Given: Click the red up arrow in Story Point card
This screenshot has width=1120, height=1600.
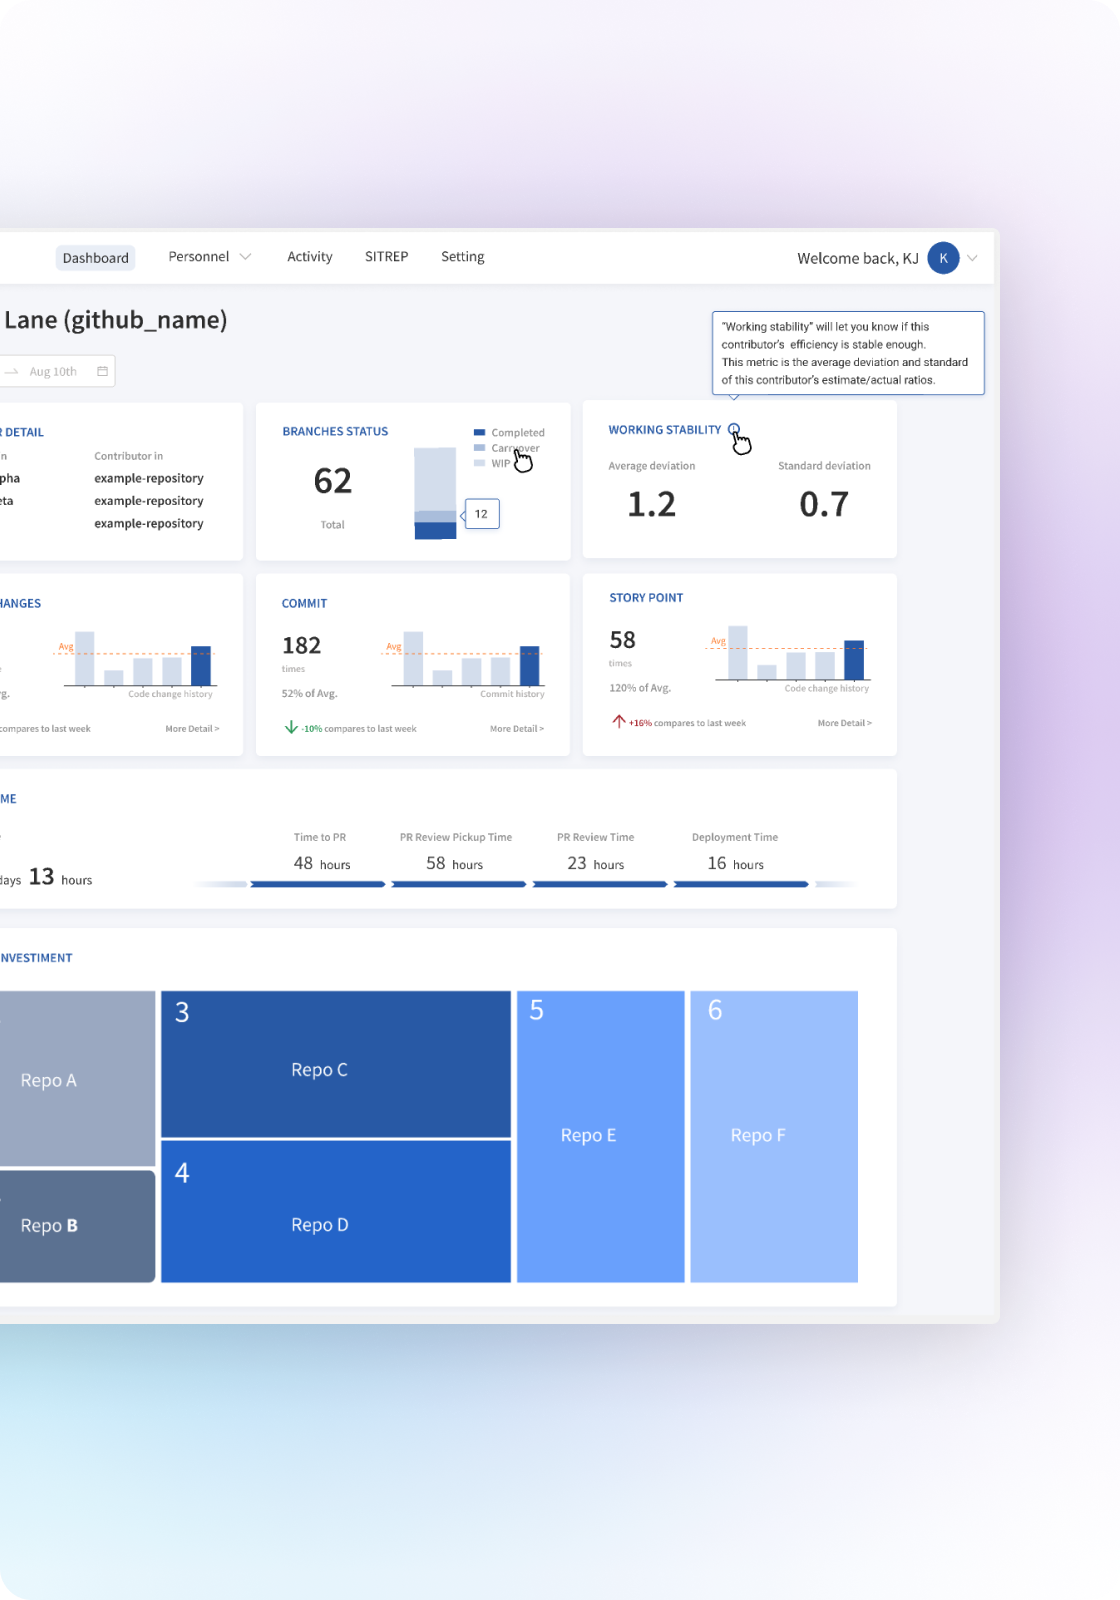Looking at the screenshot, I should [x=619, y=721].
